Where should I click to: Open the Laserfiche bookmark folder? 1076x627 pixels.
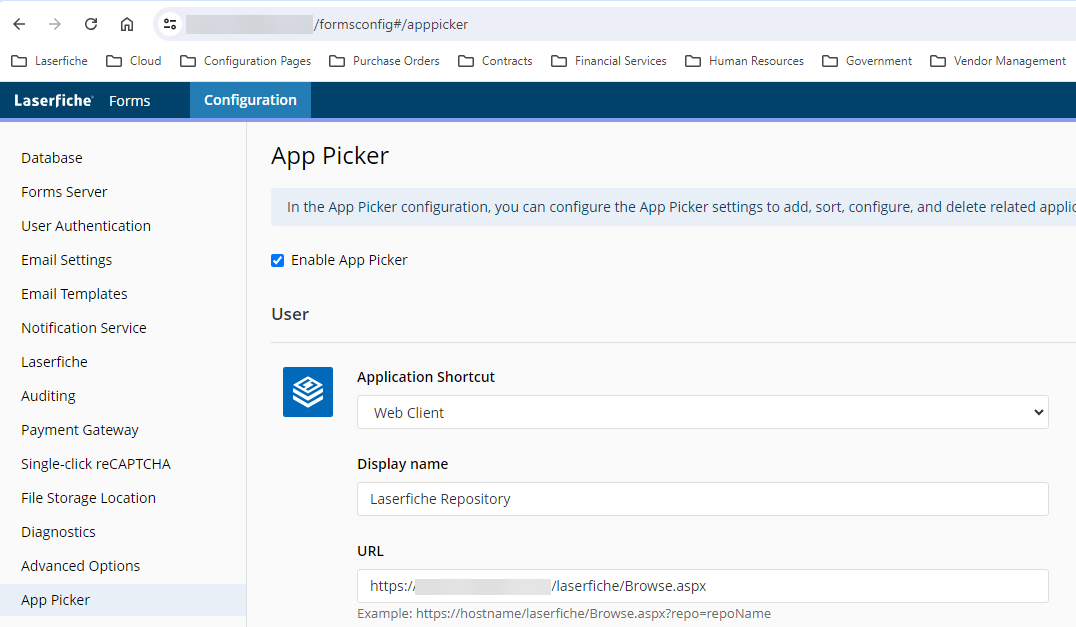pos(49,61)
